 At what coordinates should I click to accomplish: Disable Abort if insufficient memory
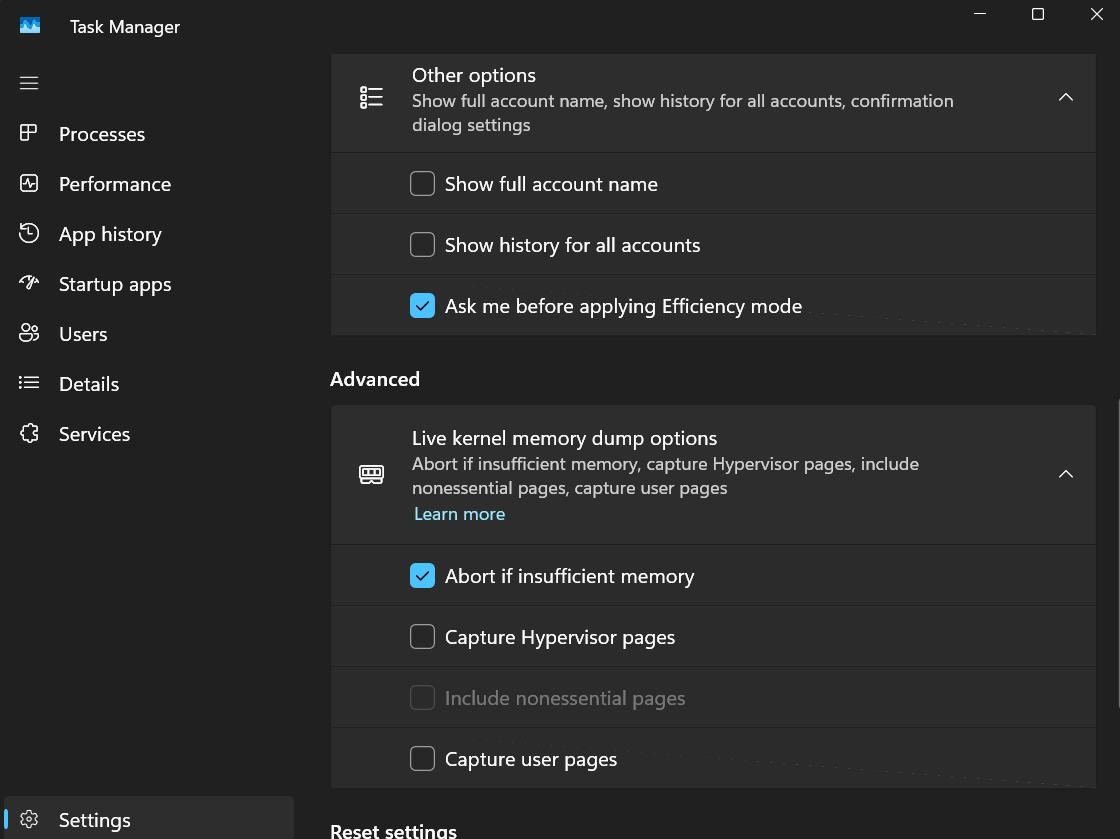click(x=422, y=575)
